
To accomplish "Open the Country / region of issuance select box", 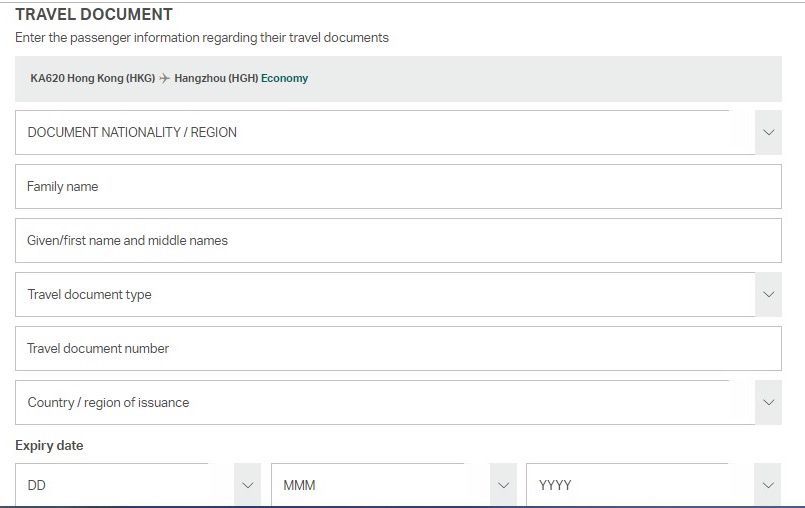I will pos(398,402).
